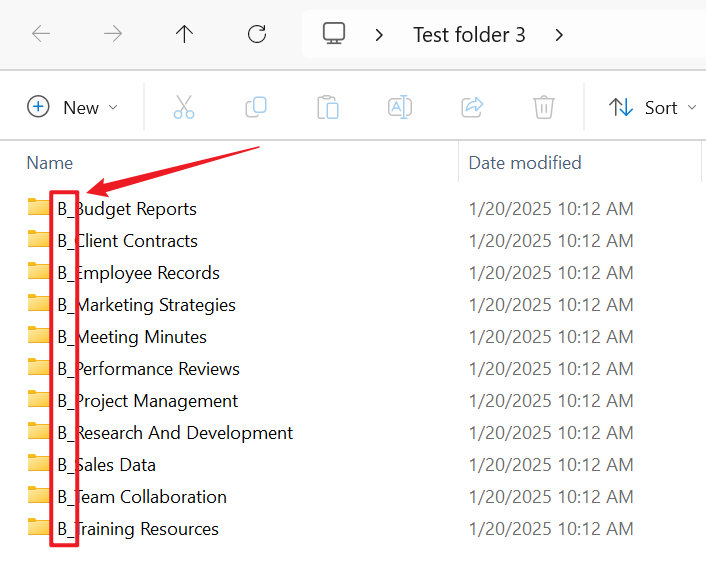
Task: Select the B_Sales Data folder
Action: pos(106,465)
